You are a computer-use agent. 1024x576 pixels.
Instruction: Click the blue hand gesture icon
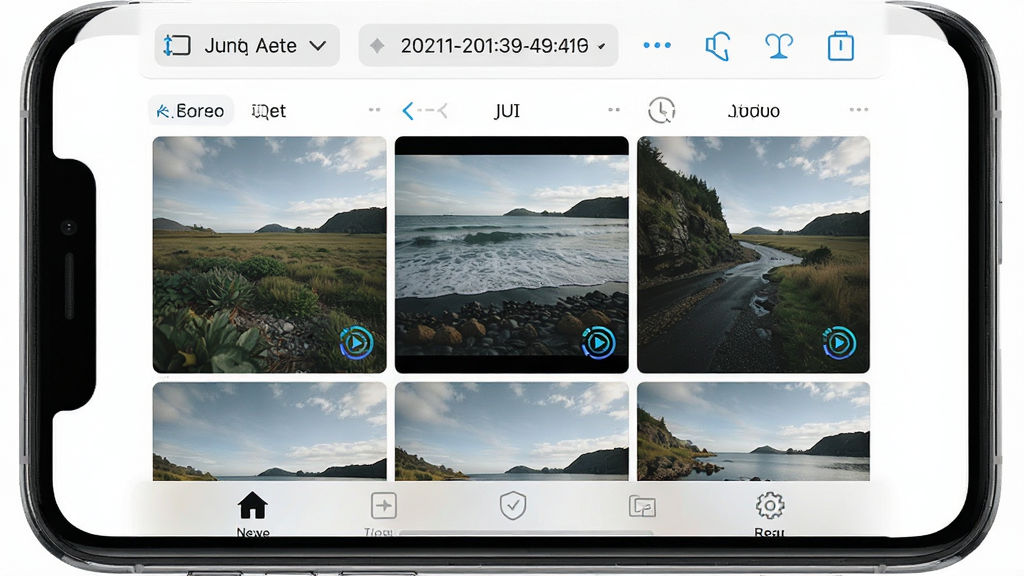(x=717, y=46)
